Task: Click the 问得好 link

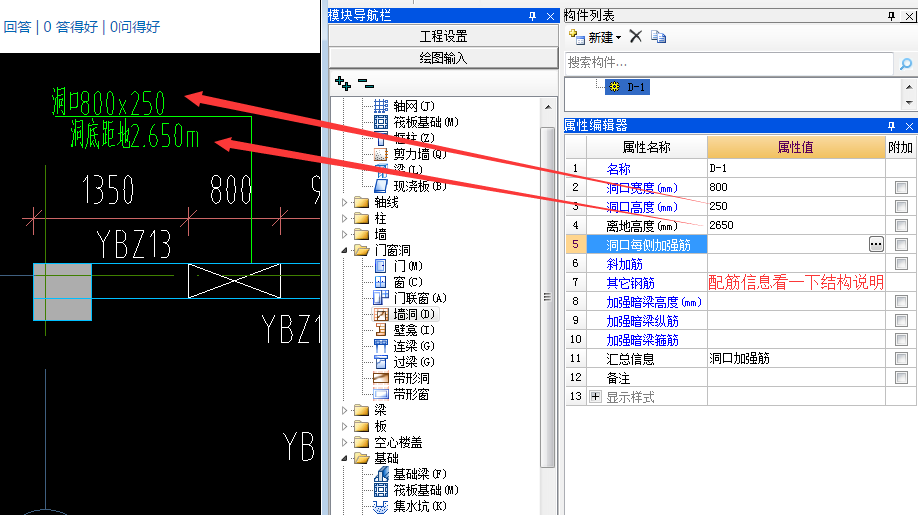Action: [135, 27]
